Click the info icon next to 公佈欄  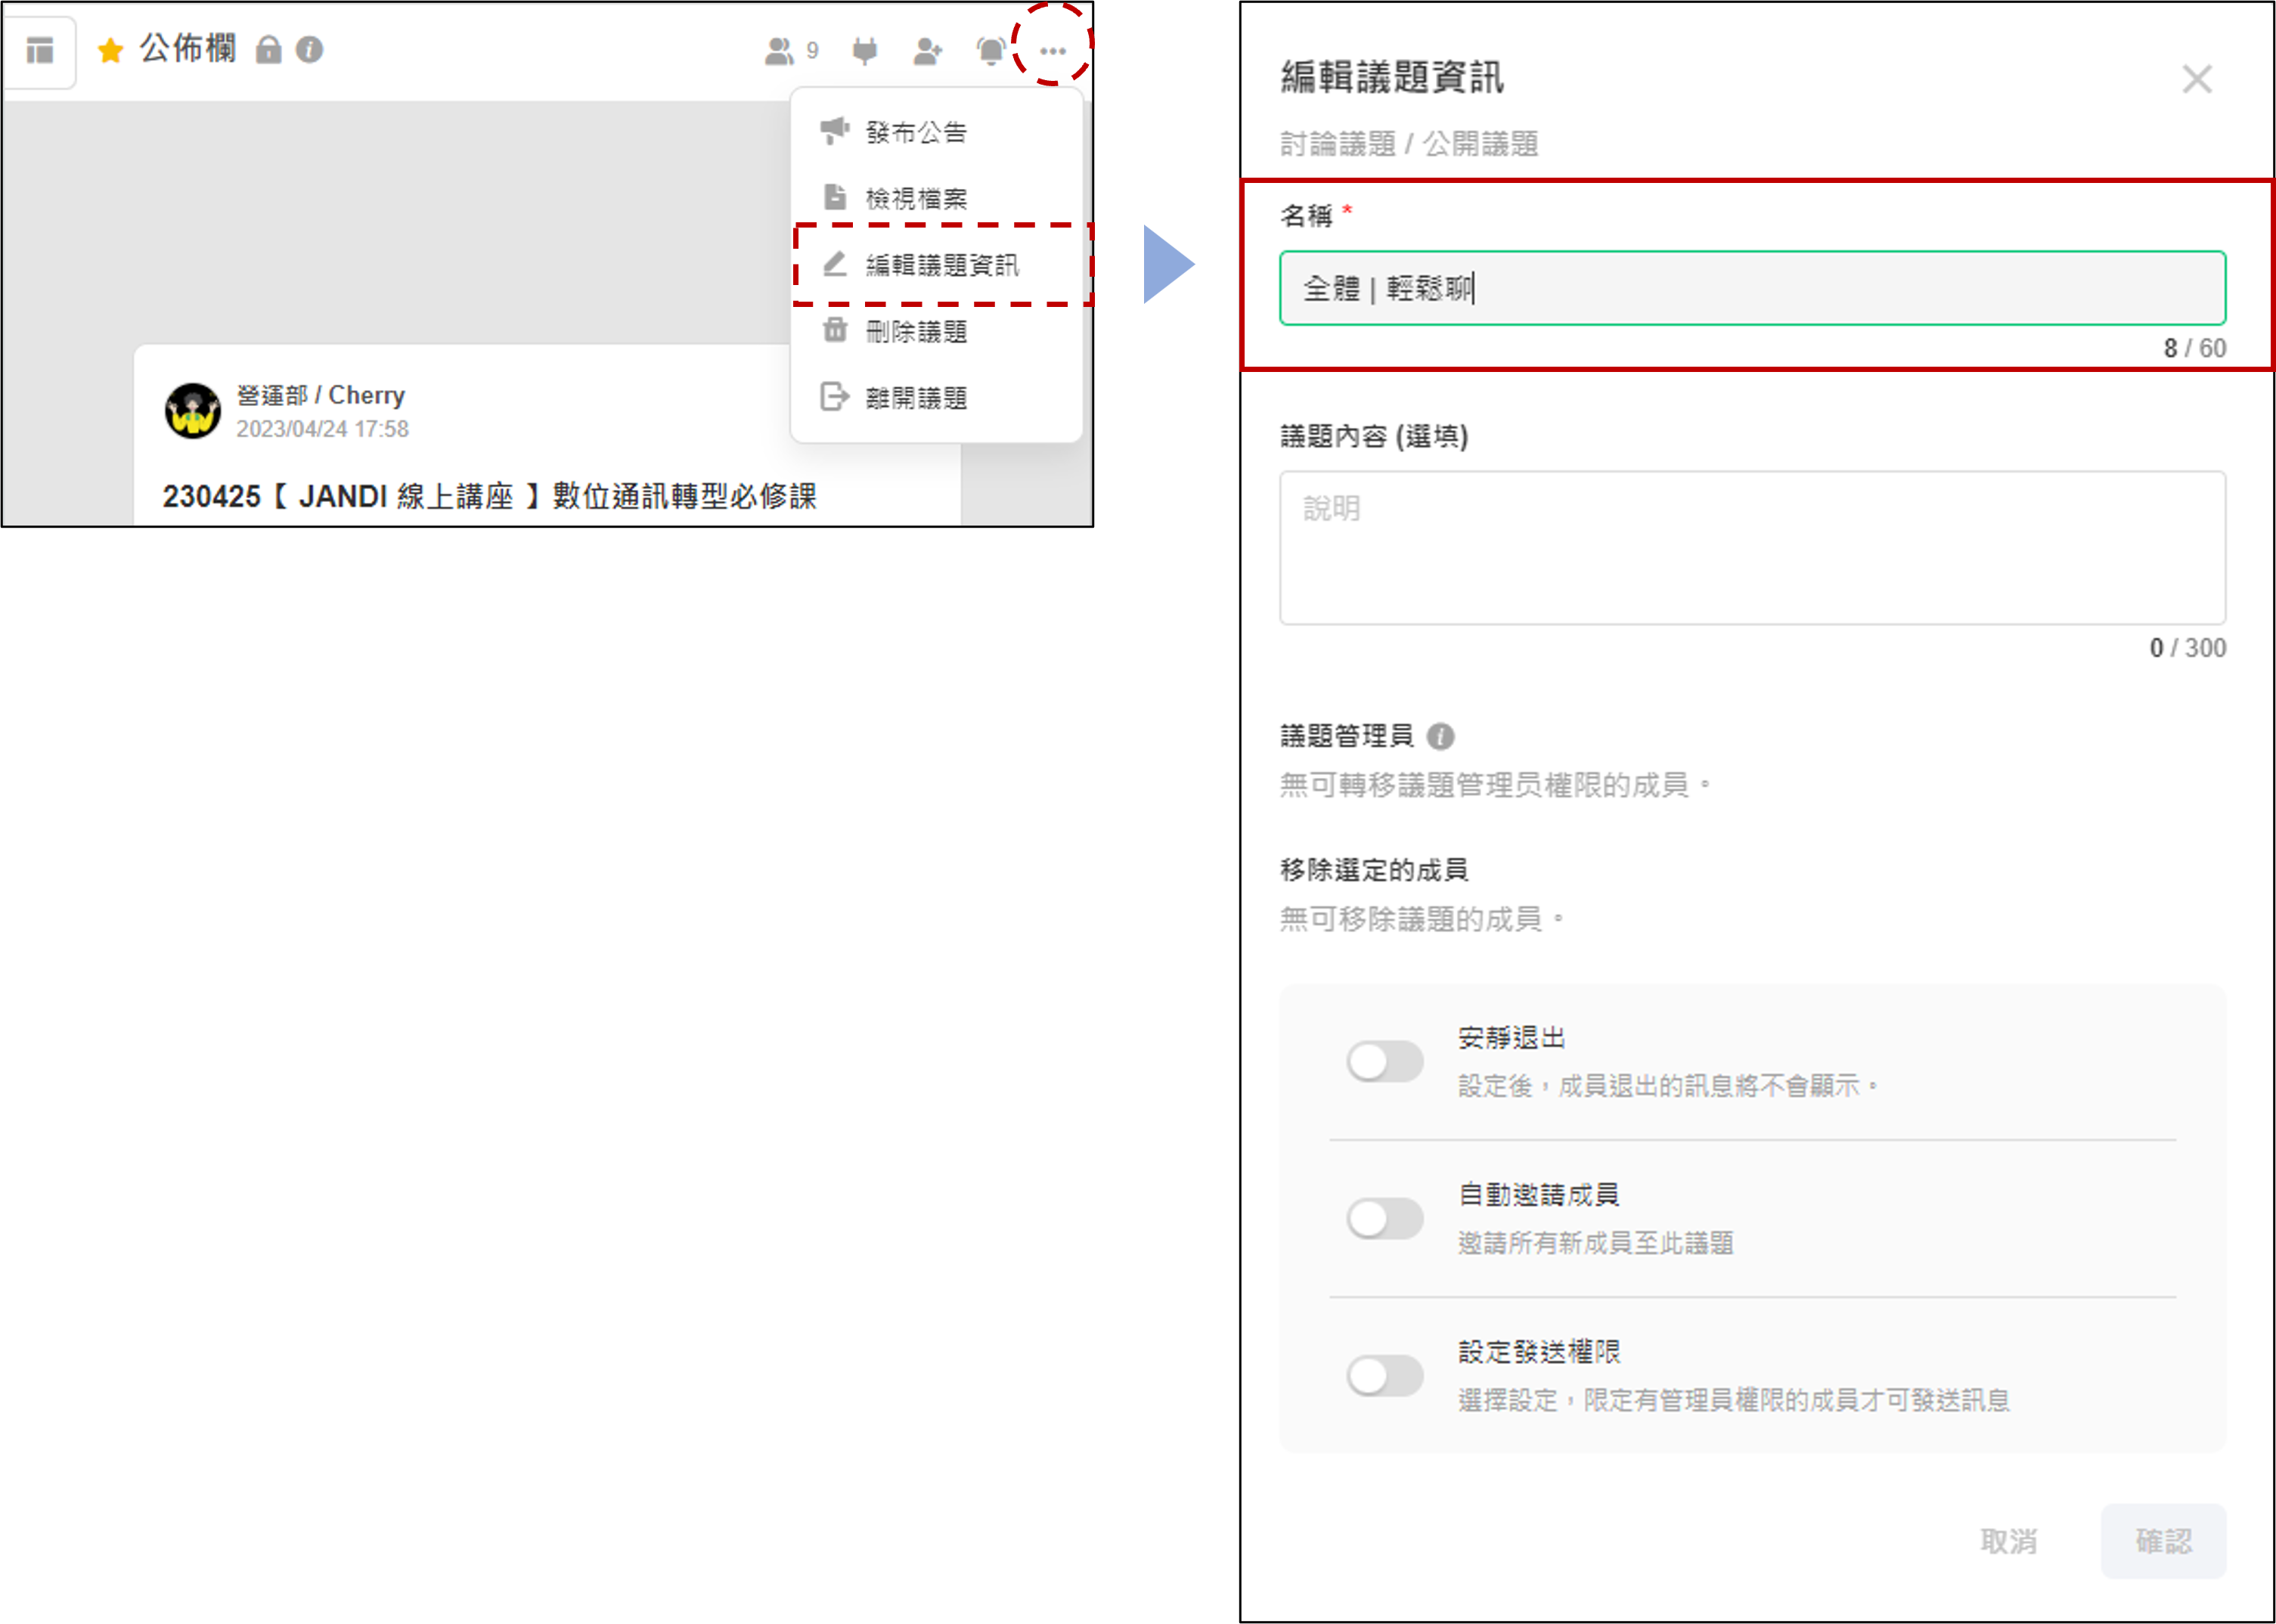(309, 49)
